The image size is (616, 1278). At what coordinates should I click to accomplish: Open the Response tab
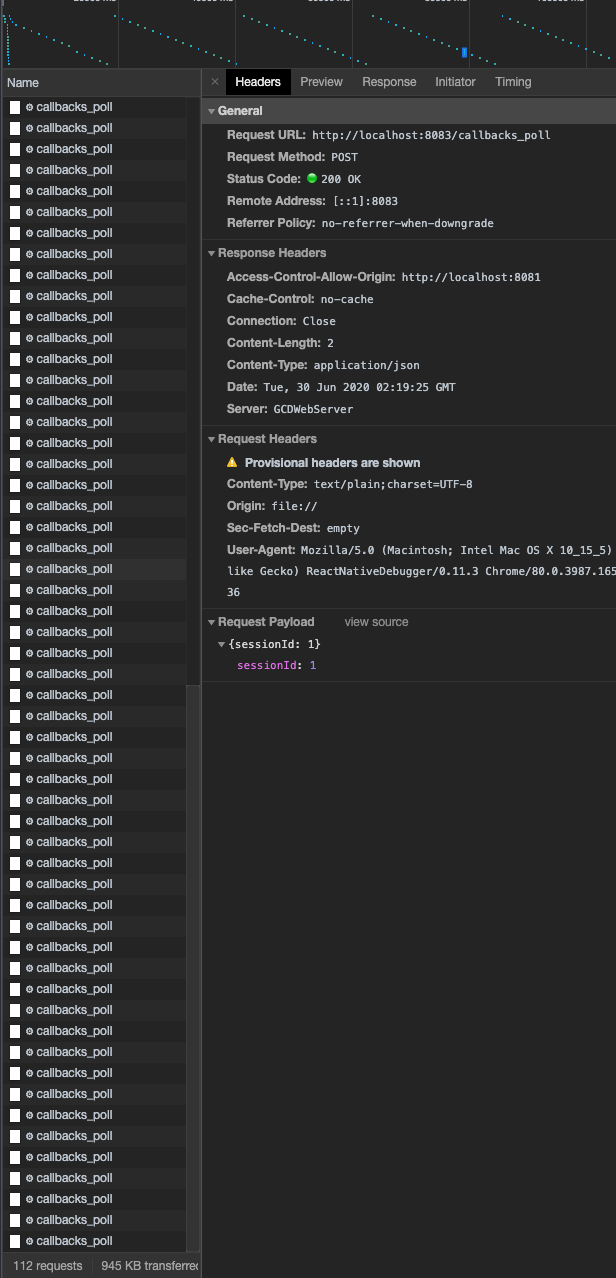(389, 82)
